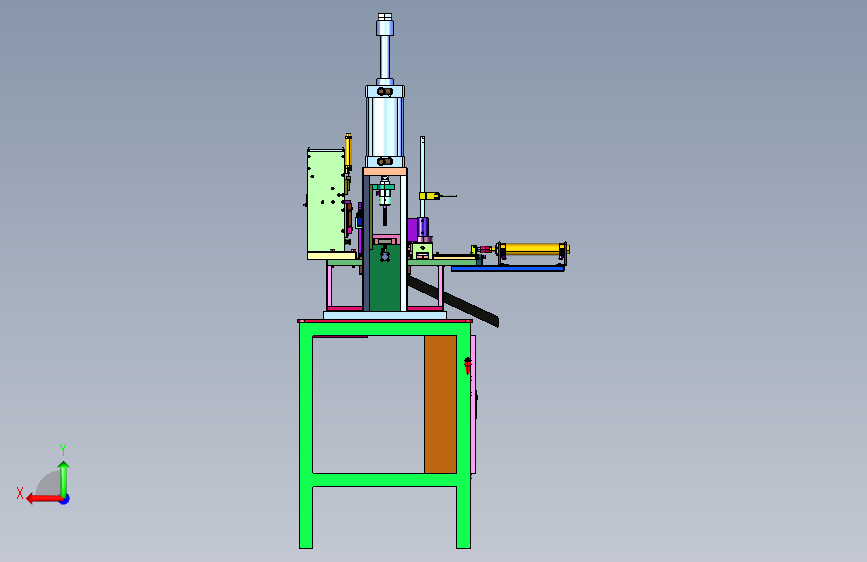Click the red X axis arrow of the triad
This screenshot has width=867, height=562.
43,499
